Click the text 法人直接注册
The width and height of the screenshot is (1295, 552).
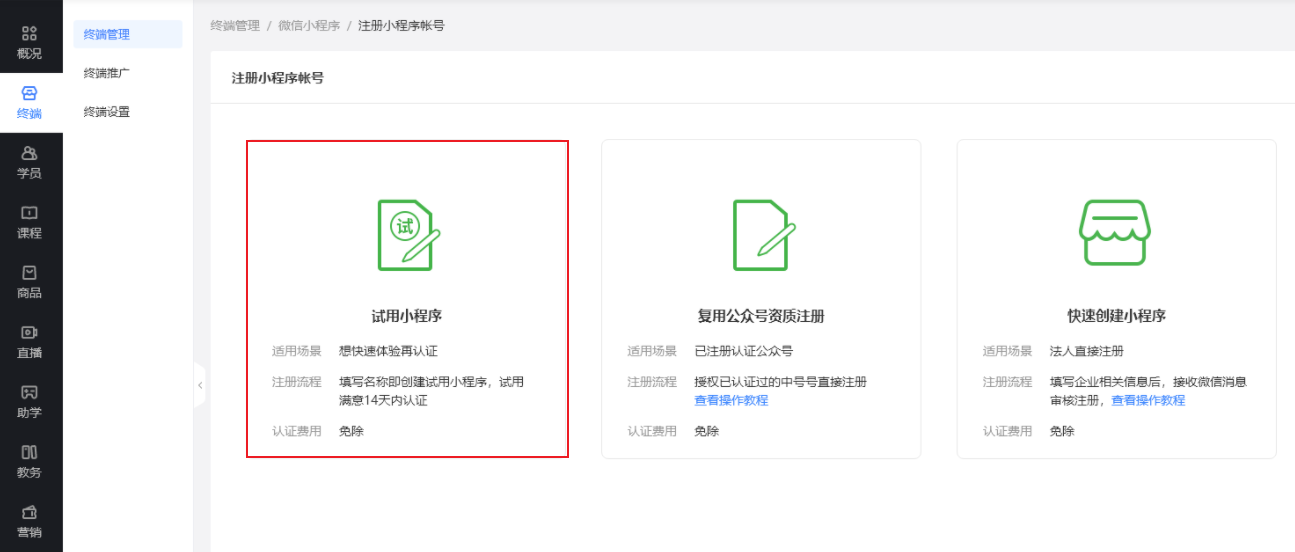click(1086, 351)
